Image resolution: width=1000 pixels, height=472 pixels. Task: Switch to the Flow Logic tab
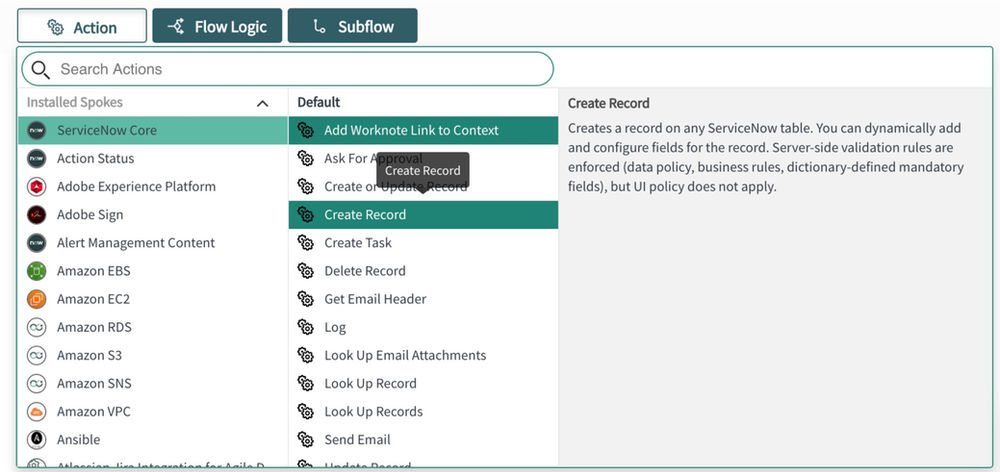217,26
